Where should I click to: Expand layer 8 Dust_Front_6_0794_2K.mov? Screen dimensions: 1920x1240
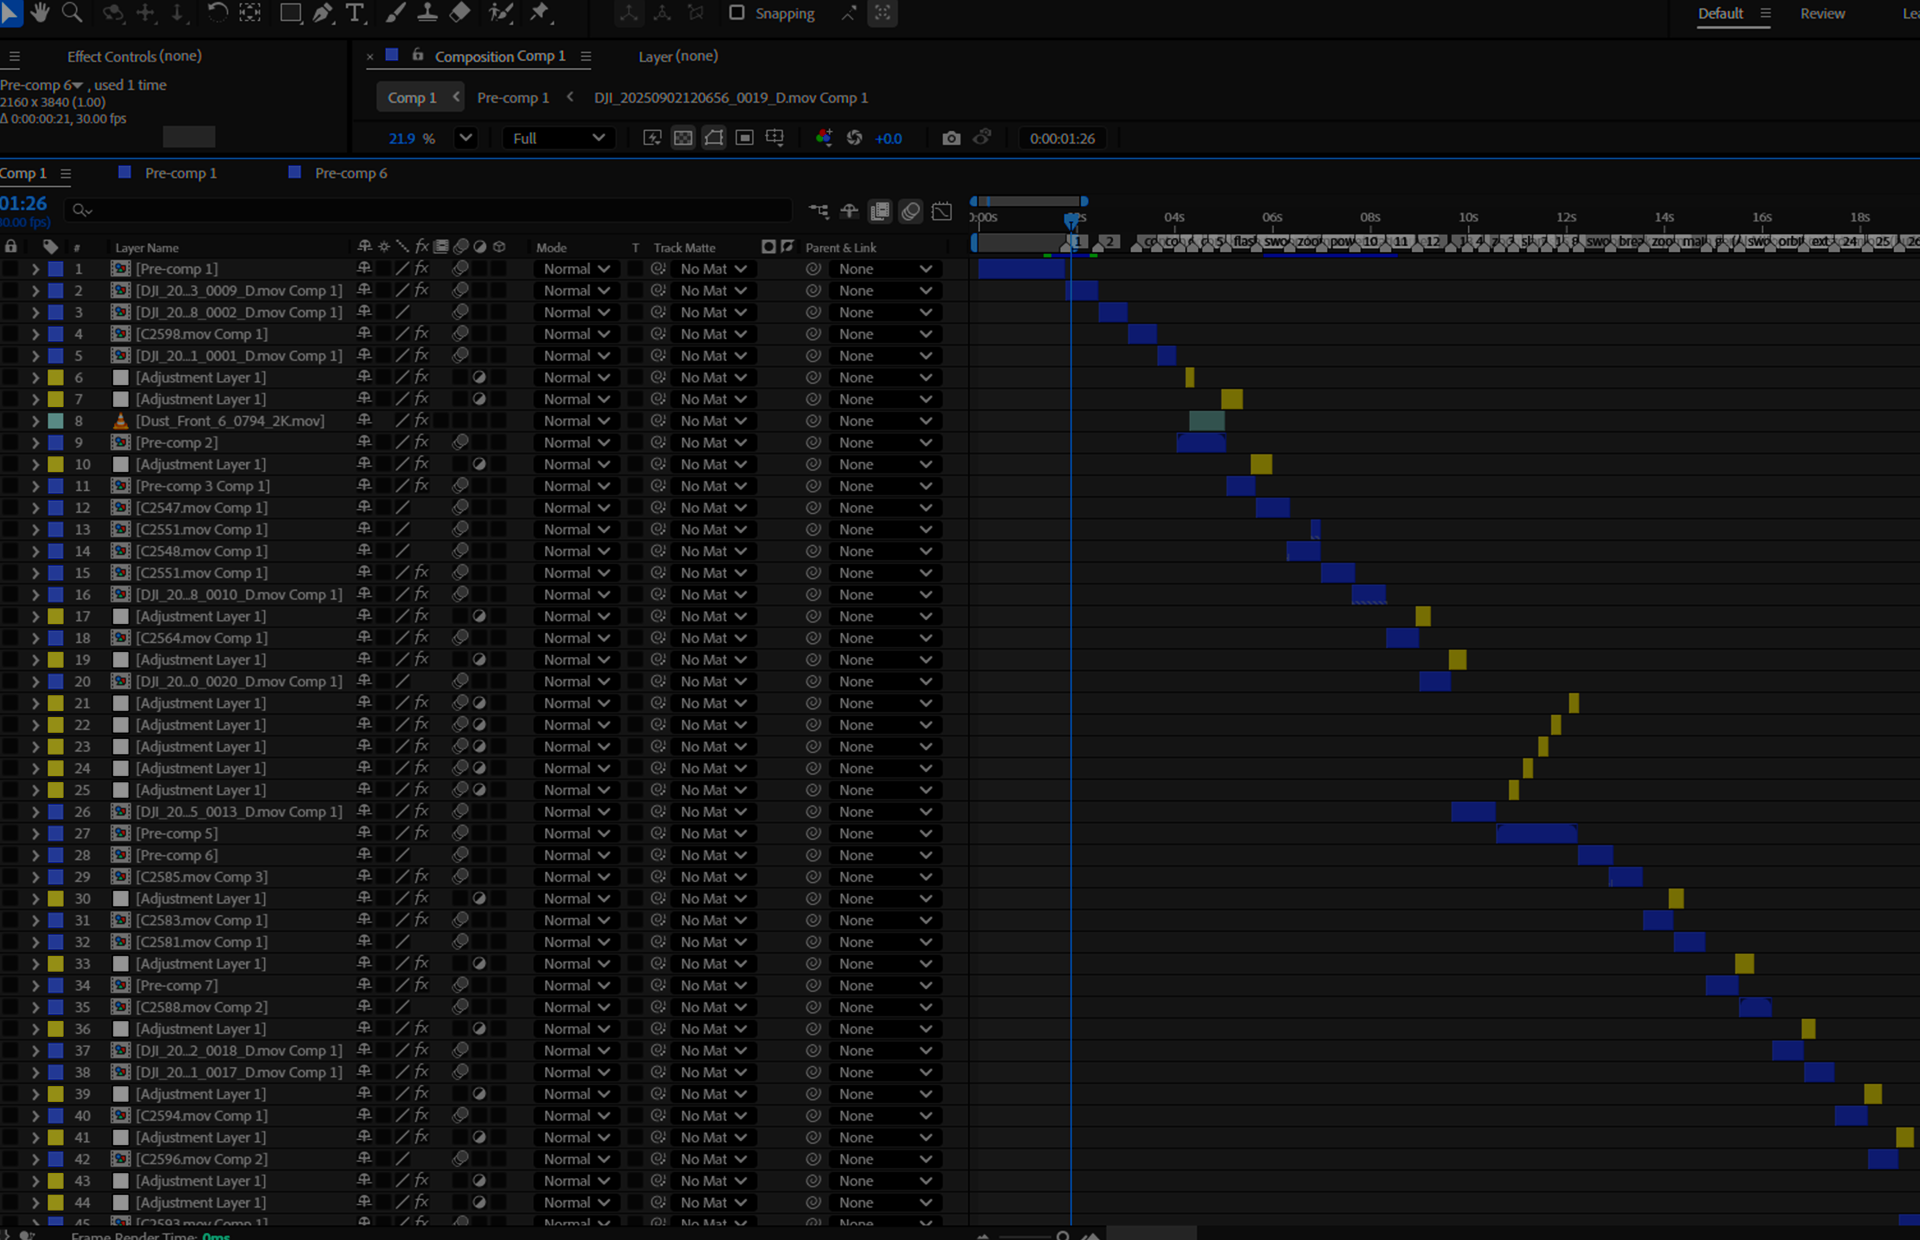pyautogui.click(x=35, y=421)
